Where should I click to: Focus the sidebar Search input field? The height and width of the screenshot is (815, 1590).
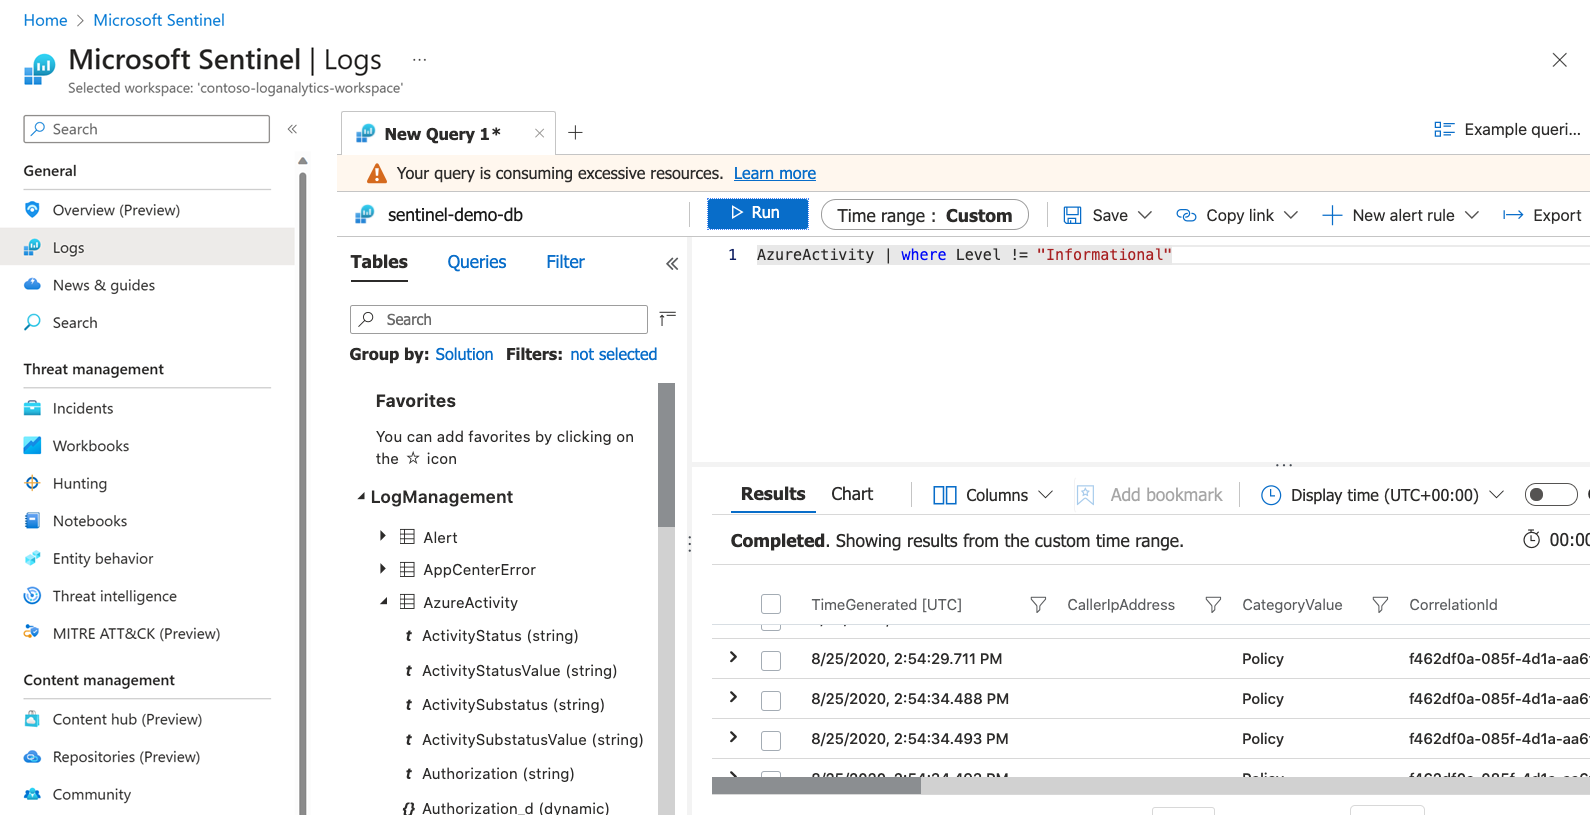pyautogui.click(x=147, y=129)
